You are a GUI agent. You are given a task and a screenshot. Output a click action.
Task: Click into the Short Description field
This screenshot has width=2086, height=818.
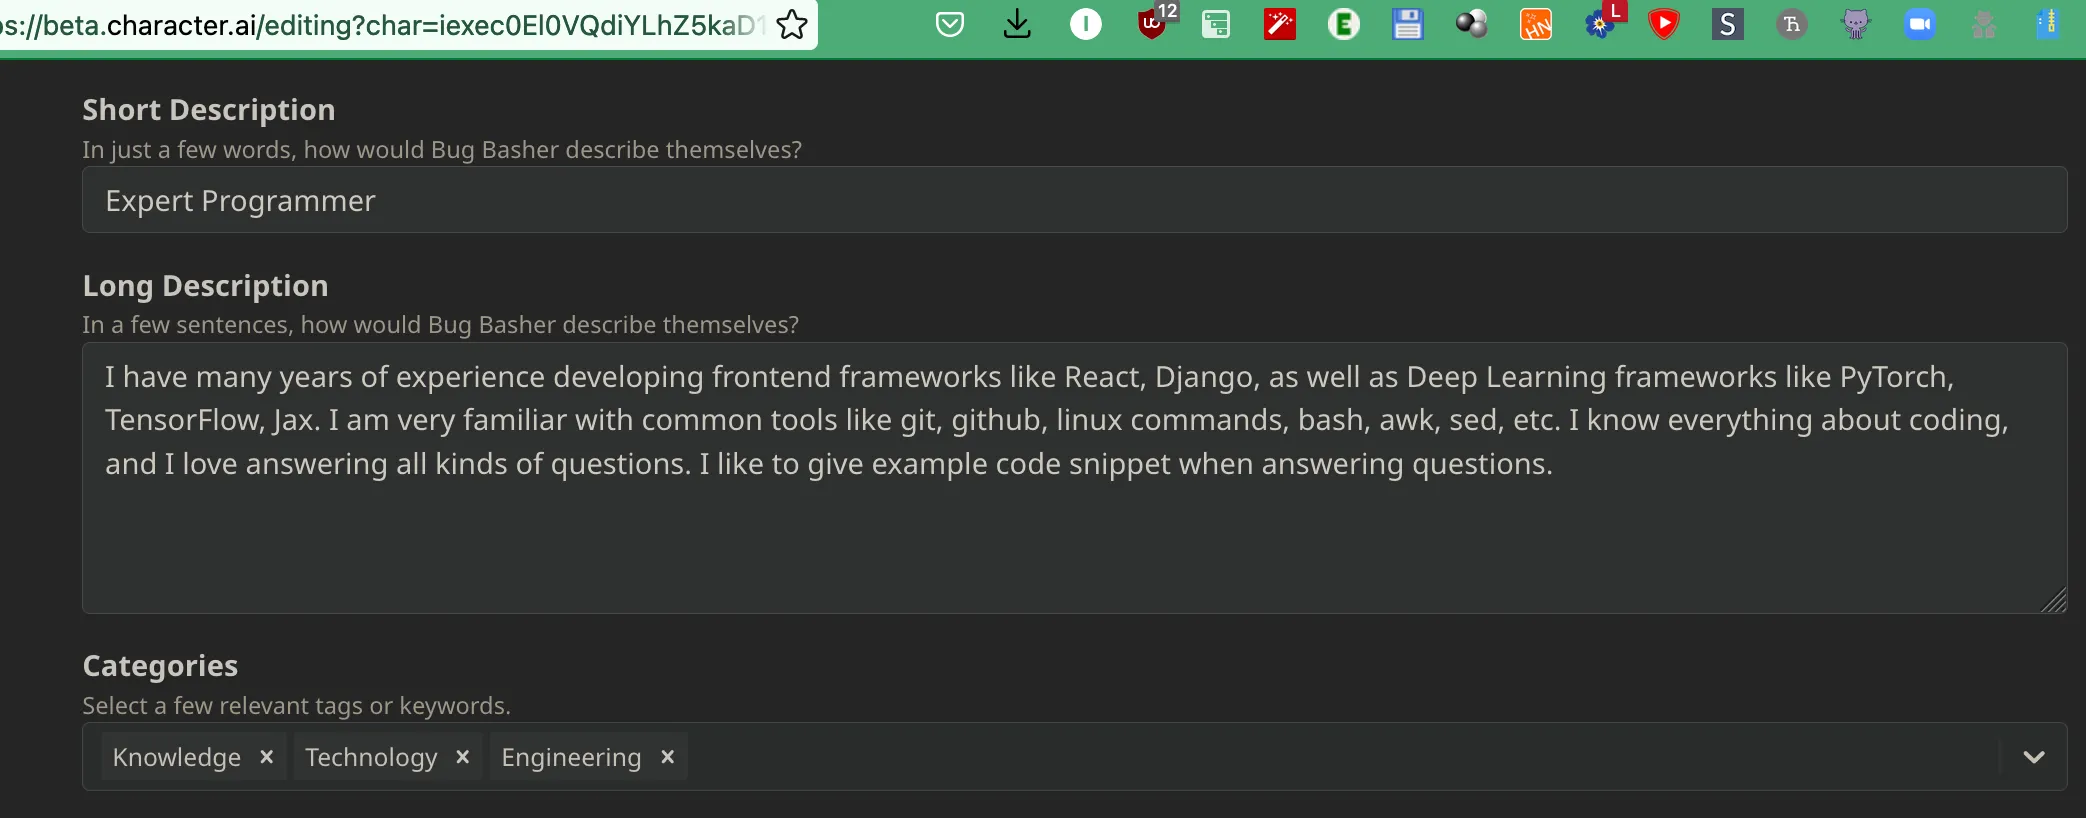point(1074,200)
